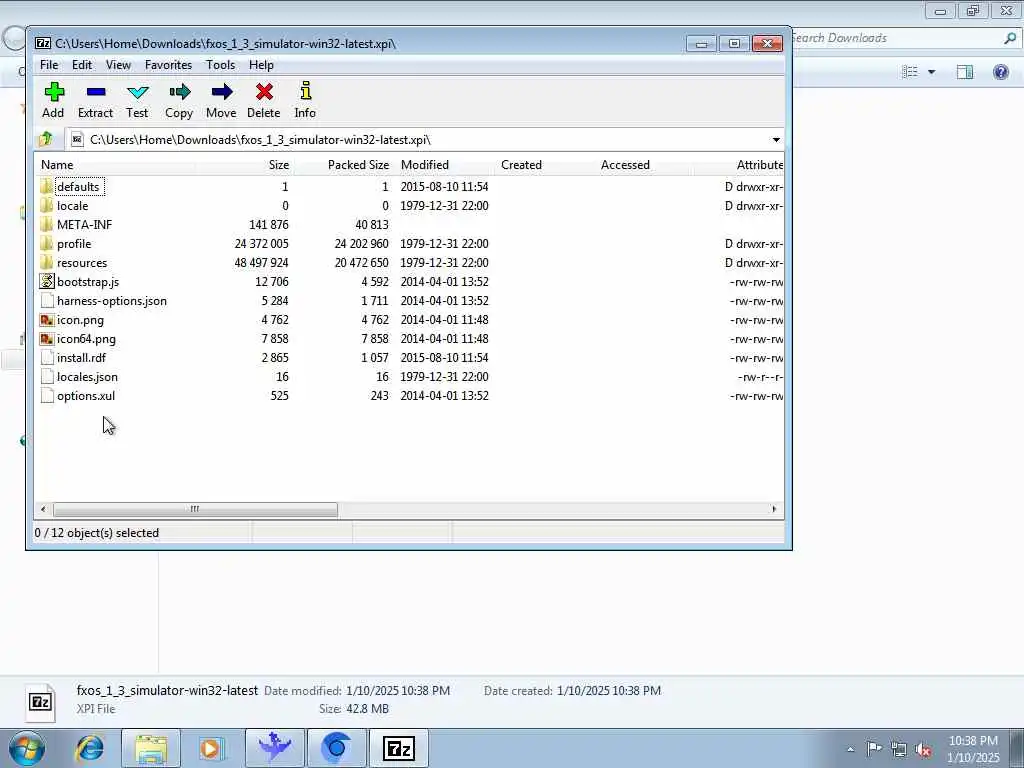
Task: Open Windows Explorer taskbar icon
Action: pos(151,748)
